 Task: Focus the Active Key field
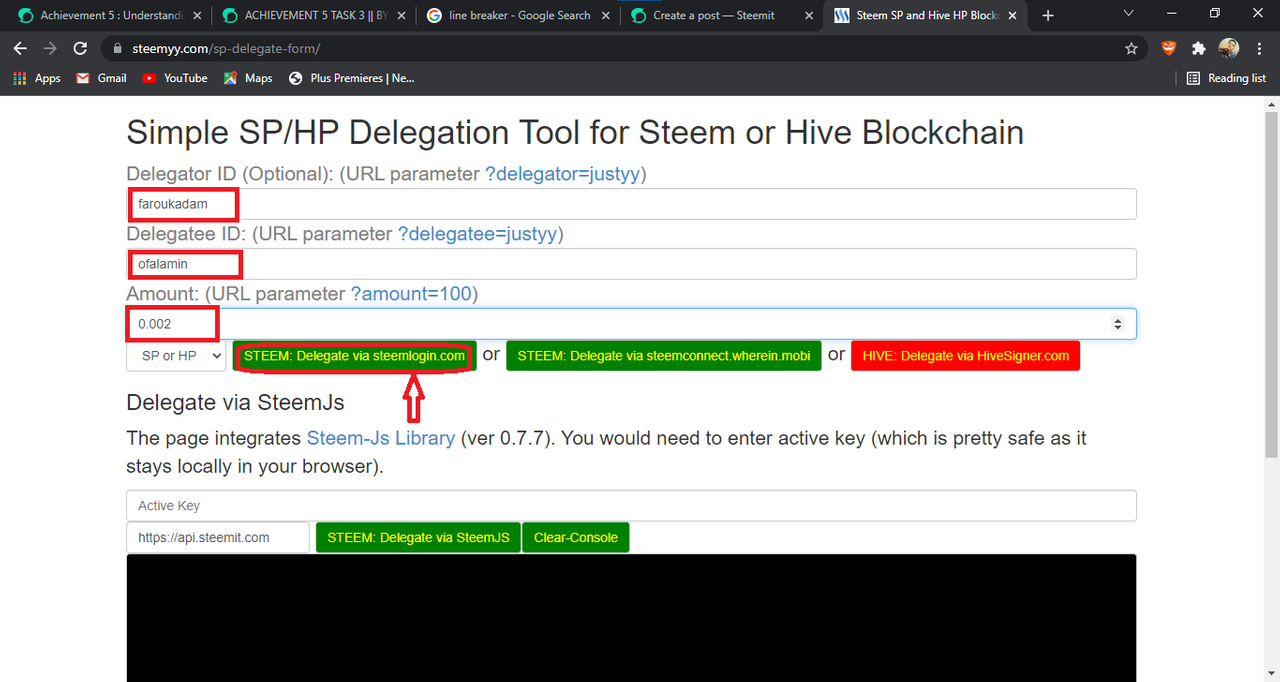click(631, 506)
